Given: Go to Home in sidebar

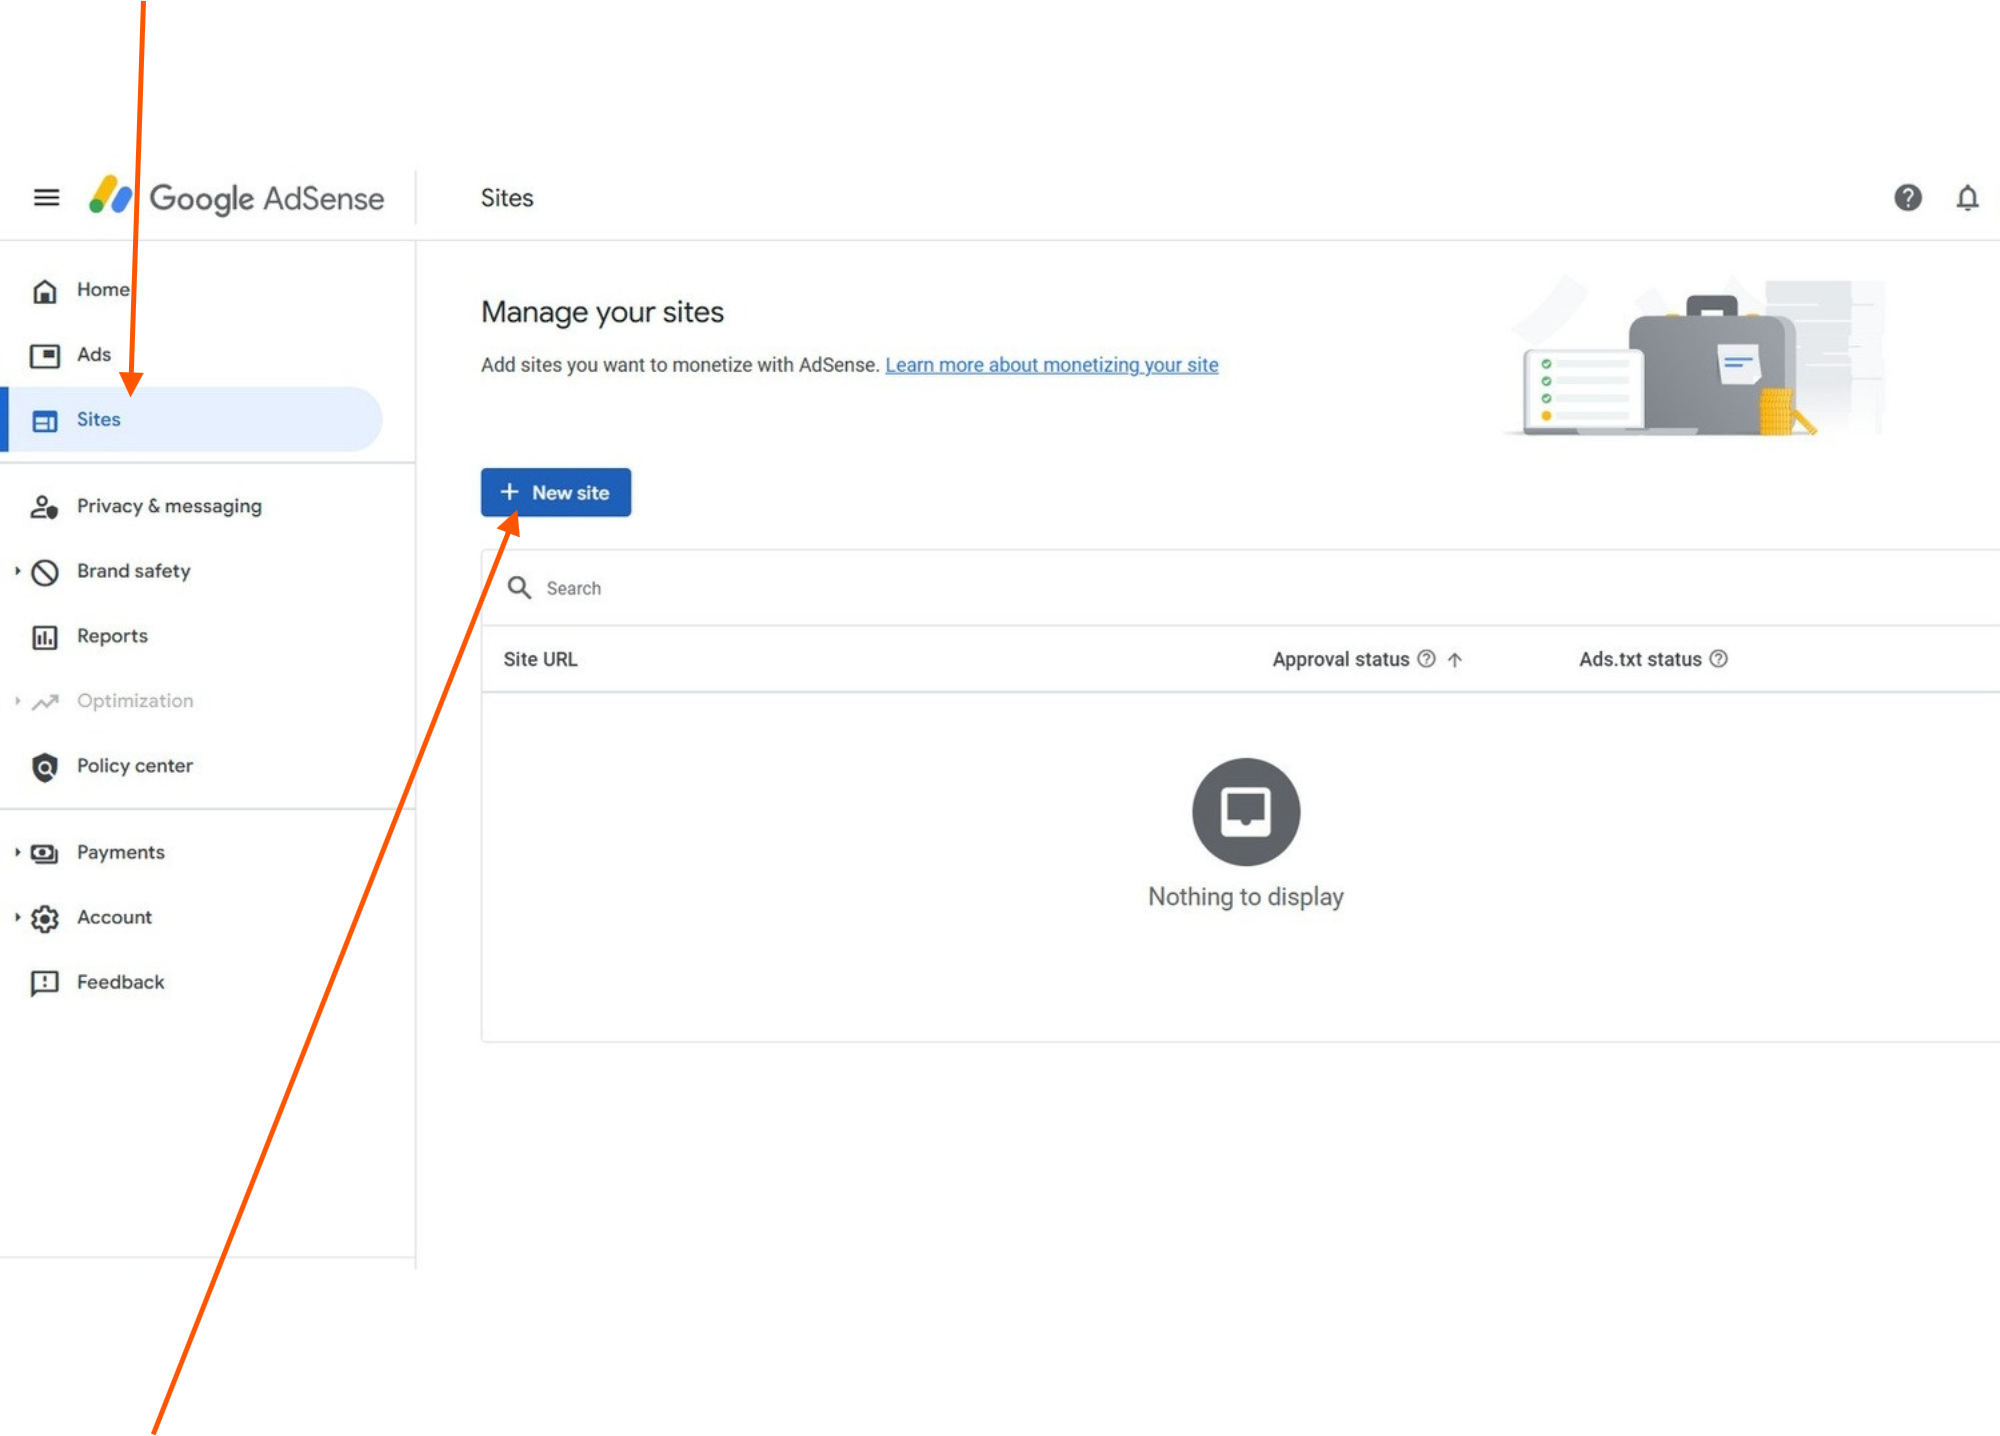Looking at the screenshot, I should [x=102, y=290].
